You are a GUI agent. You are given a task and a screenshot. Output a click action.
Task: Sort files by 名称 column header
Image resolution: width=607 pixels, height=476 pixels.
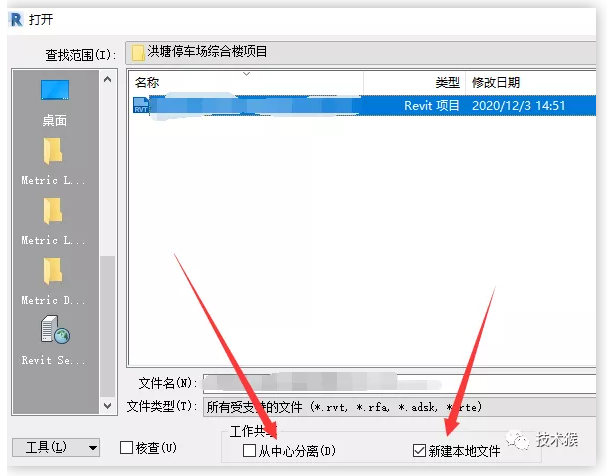(246, 82)
